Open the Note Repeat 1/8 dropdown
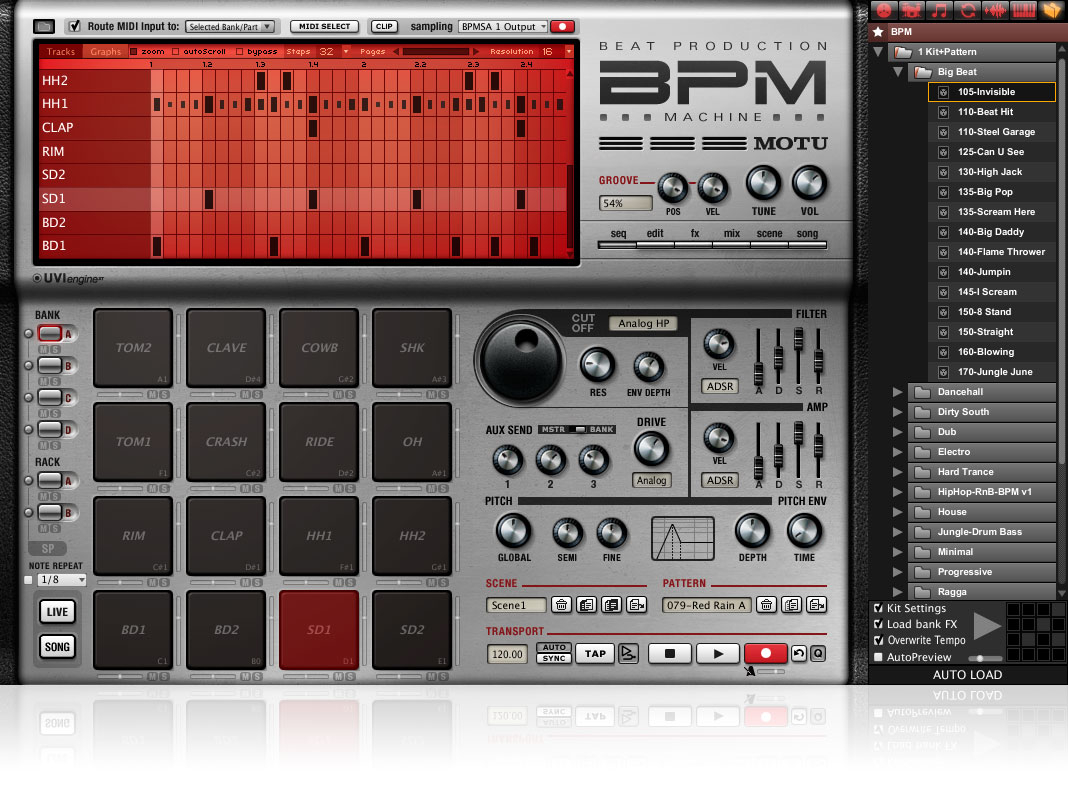The image size is (1068, 785). [x=62, y=580]
